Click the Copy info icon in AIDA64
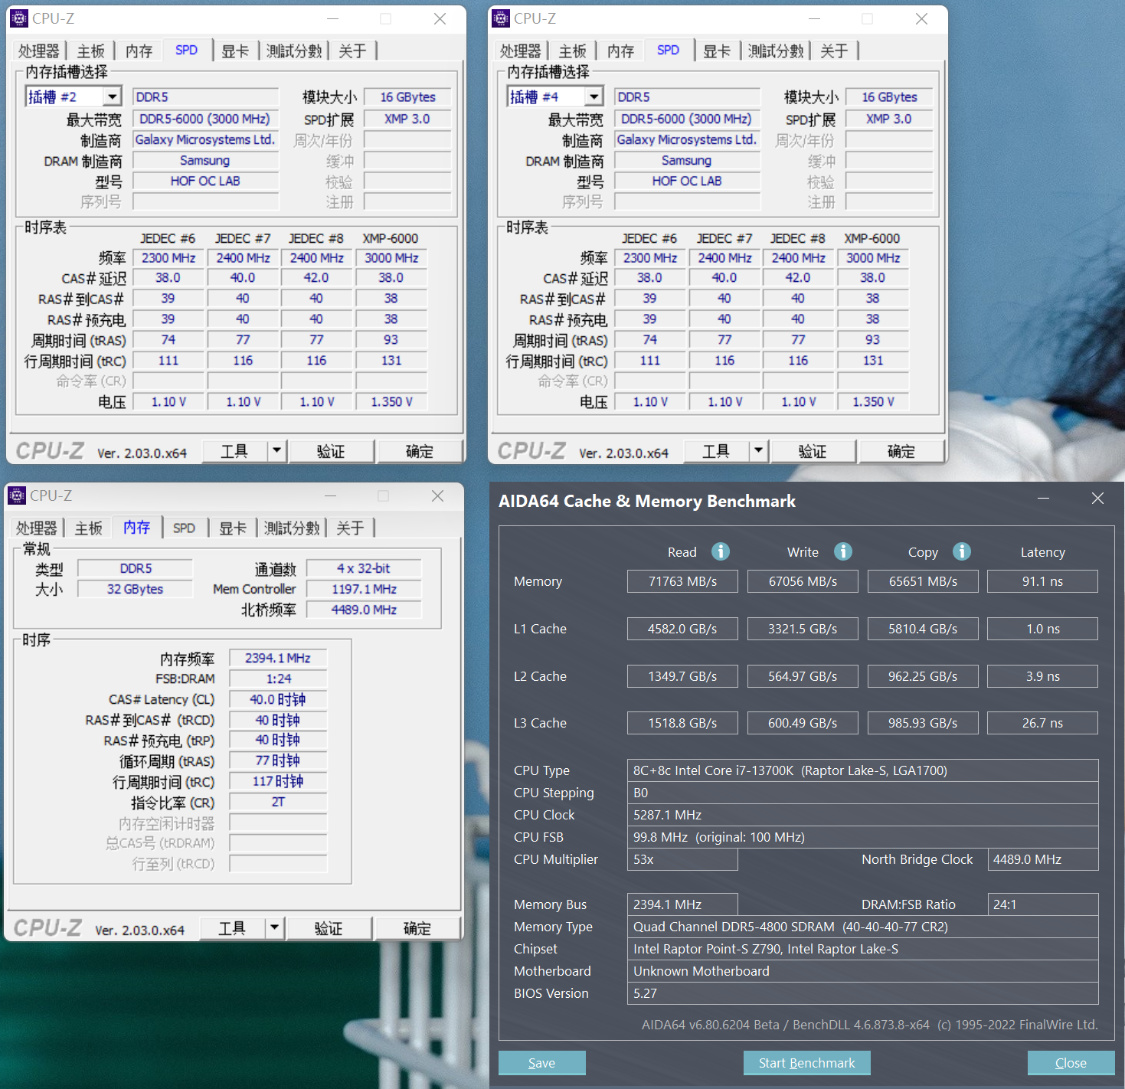The height and width of the screenshot is (1089, 1125). (x=961, y=551)
